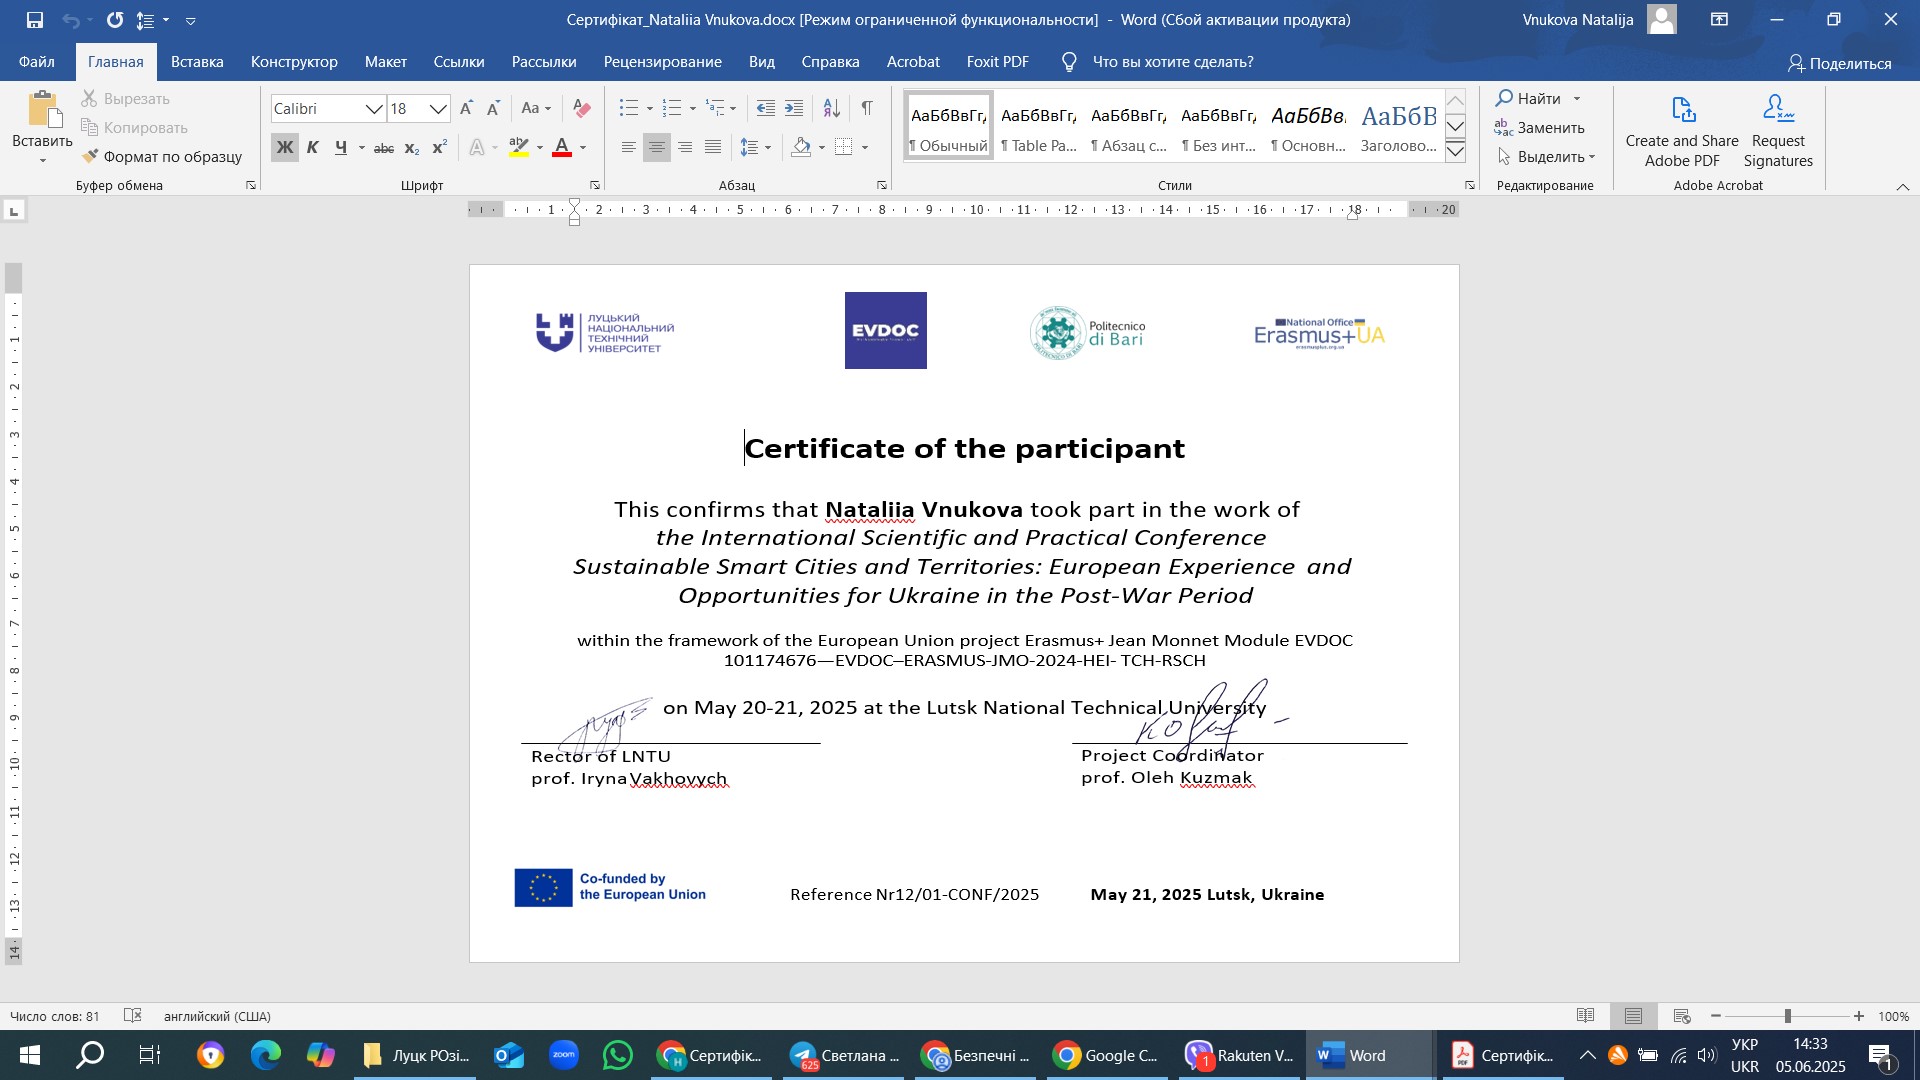
Task: Click the Save icon in quick access toolbar
Action: [35, 19]
